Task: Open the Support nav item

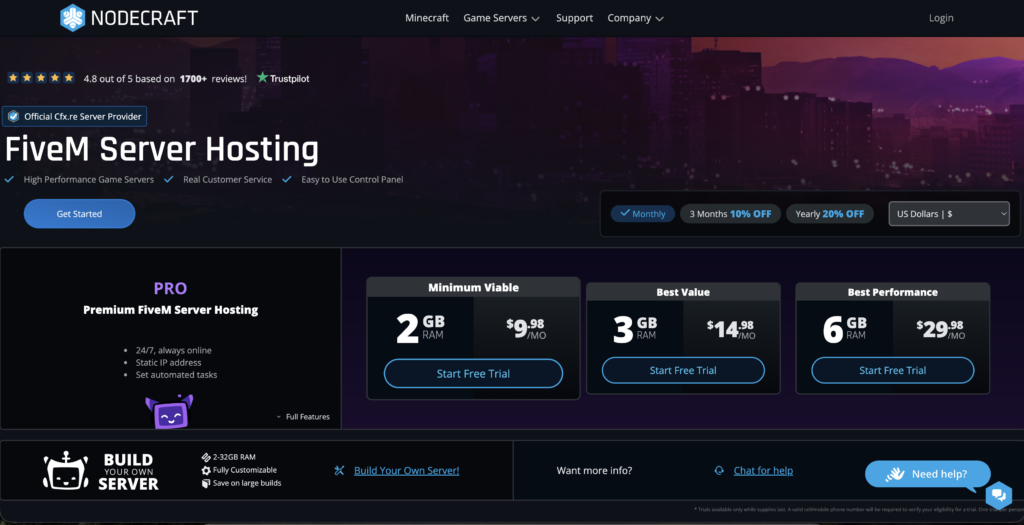Action: pos(575,18)
